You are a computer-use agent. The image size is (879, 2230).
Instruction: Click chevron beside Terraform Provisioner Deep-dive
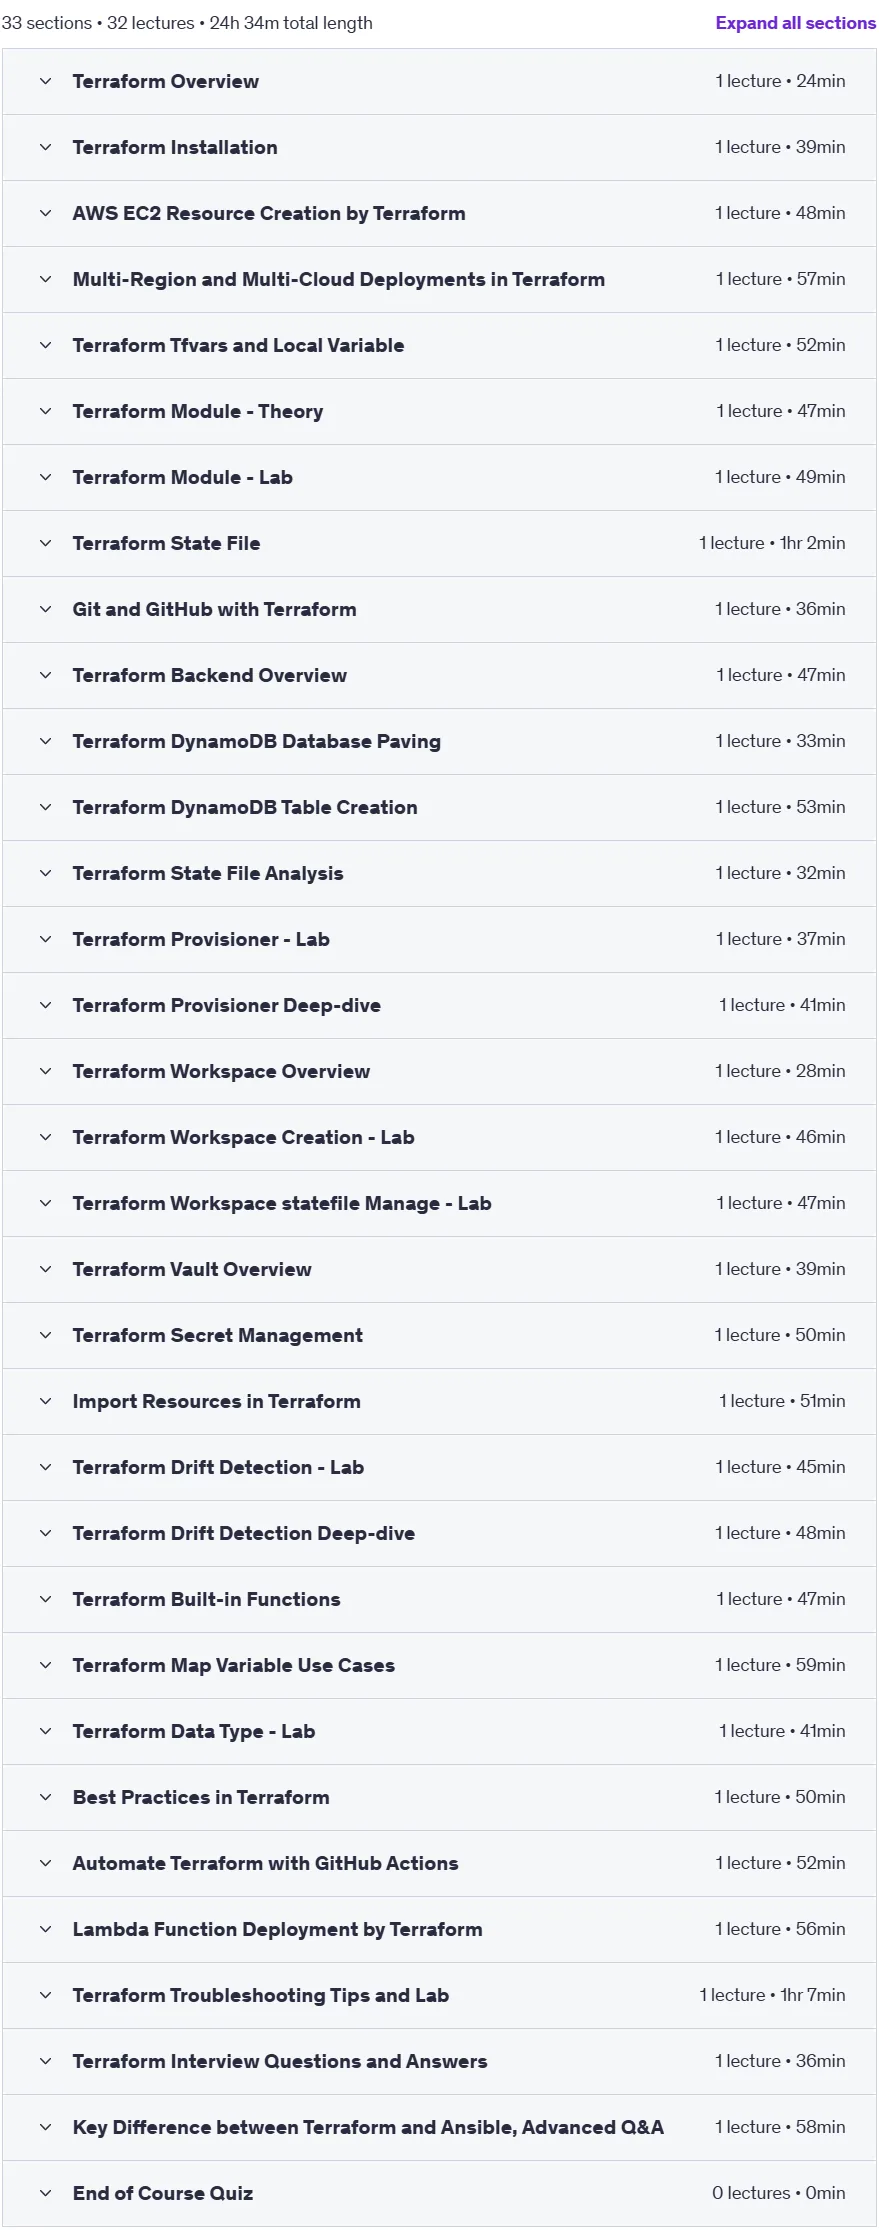(45, 1005)
